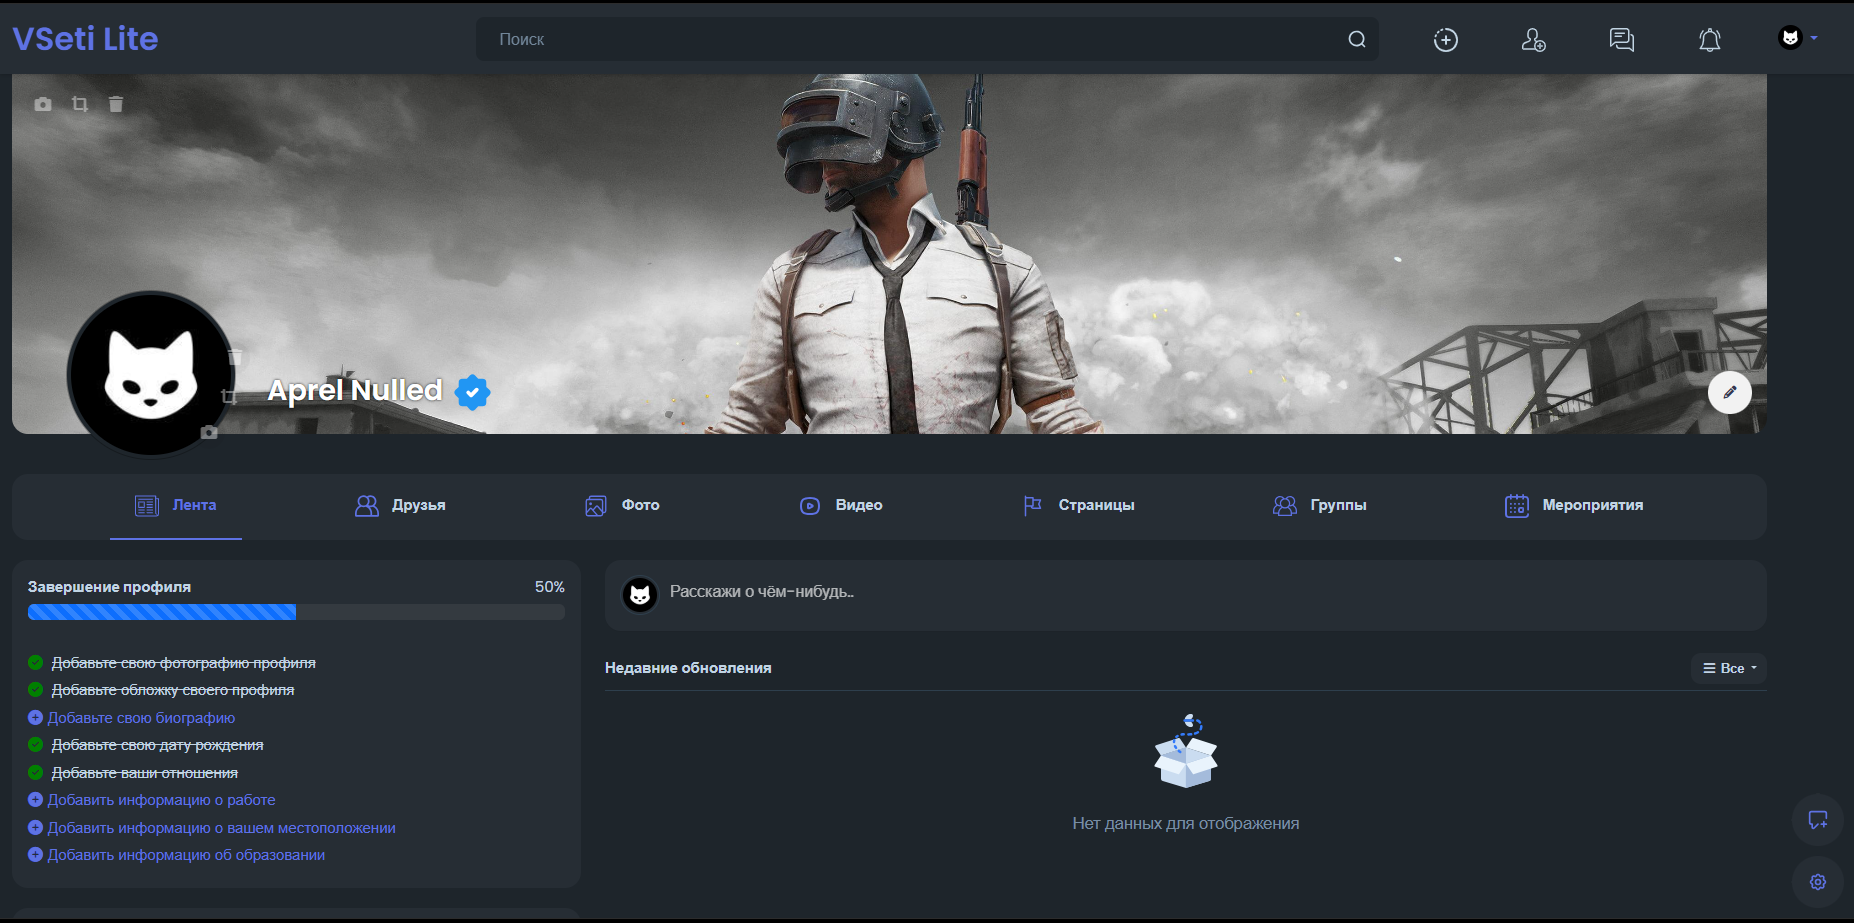This screenshot has width=1854, height=923.
Task: Switch to the Фото tab
Action: (x=622, y=506)
